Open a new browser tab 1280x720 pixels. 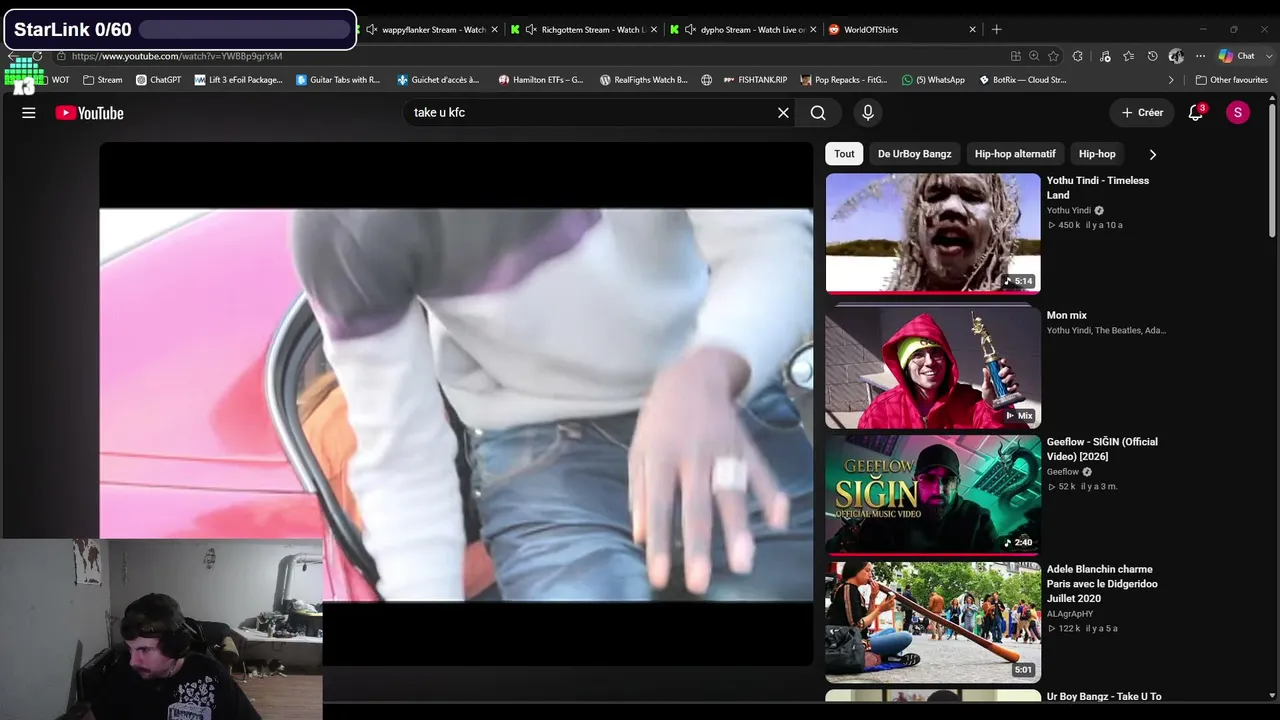[x=996, y=30]
